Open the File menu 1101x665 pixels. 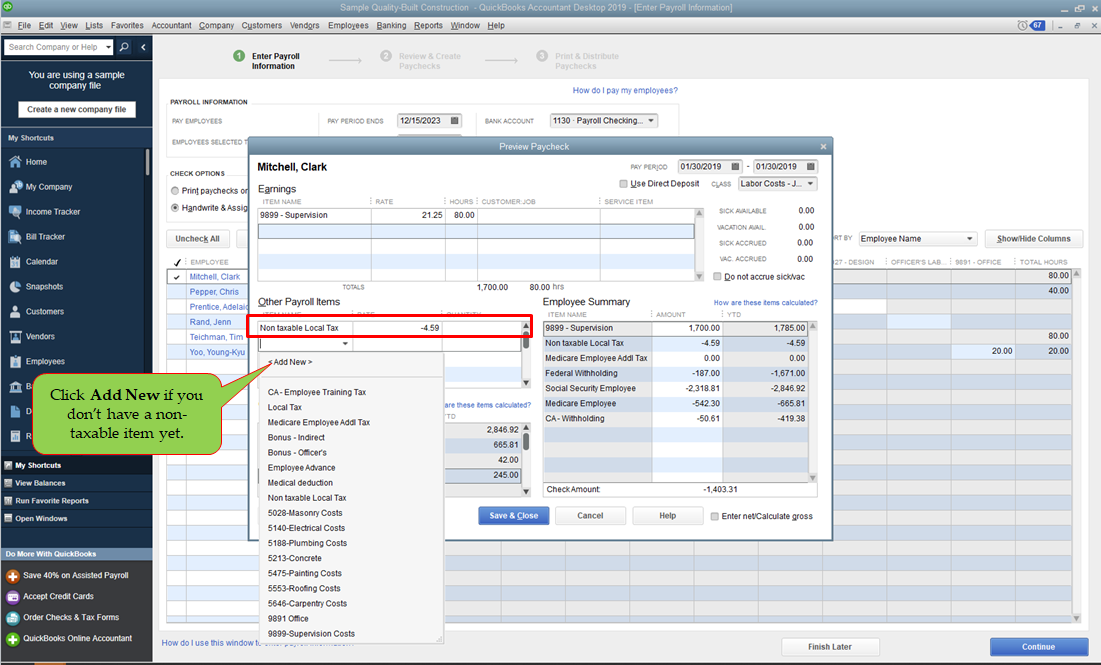click(24, 25)
